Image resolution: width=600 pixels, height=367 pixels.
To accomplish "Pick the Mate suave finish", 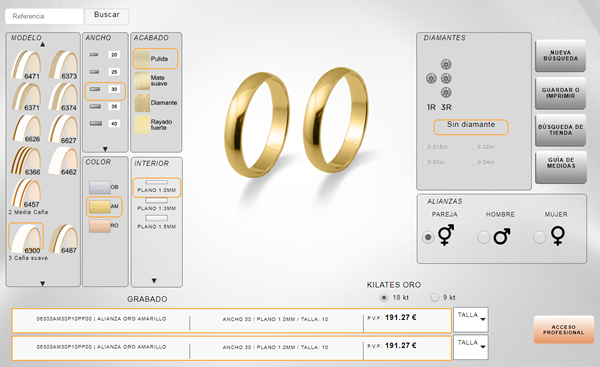I will tap(155, 81).
